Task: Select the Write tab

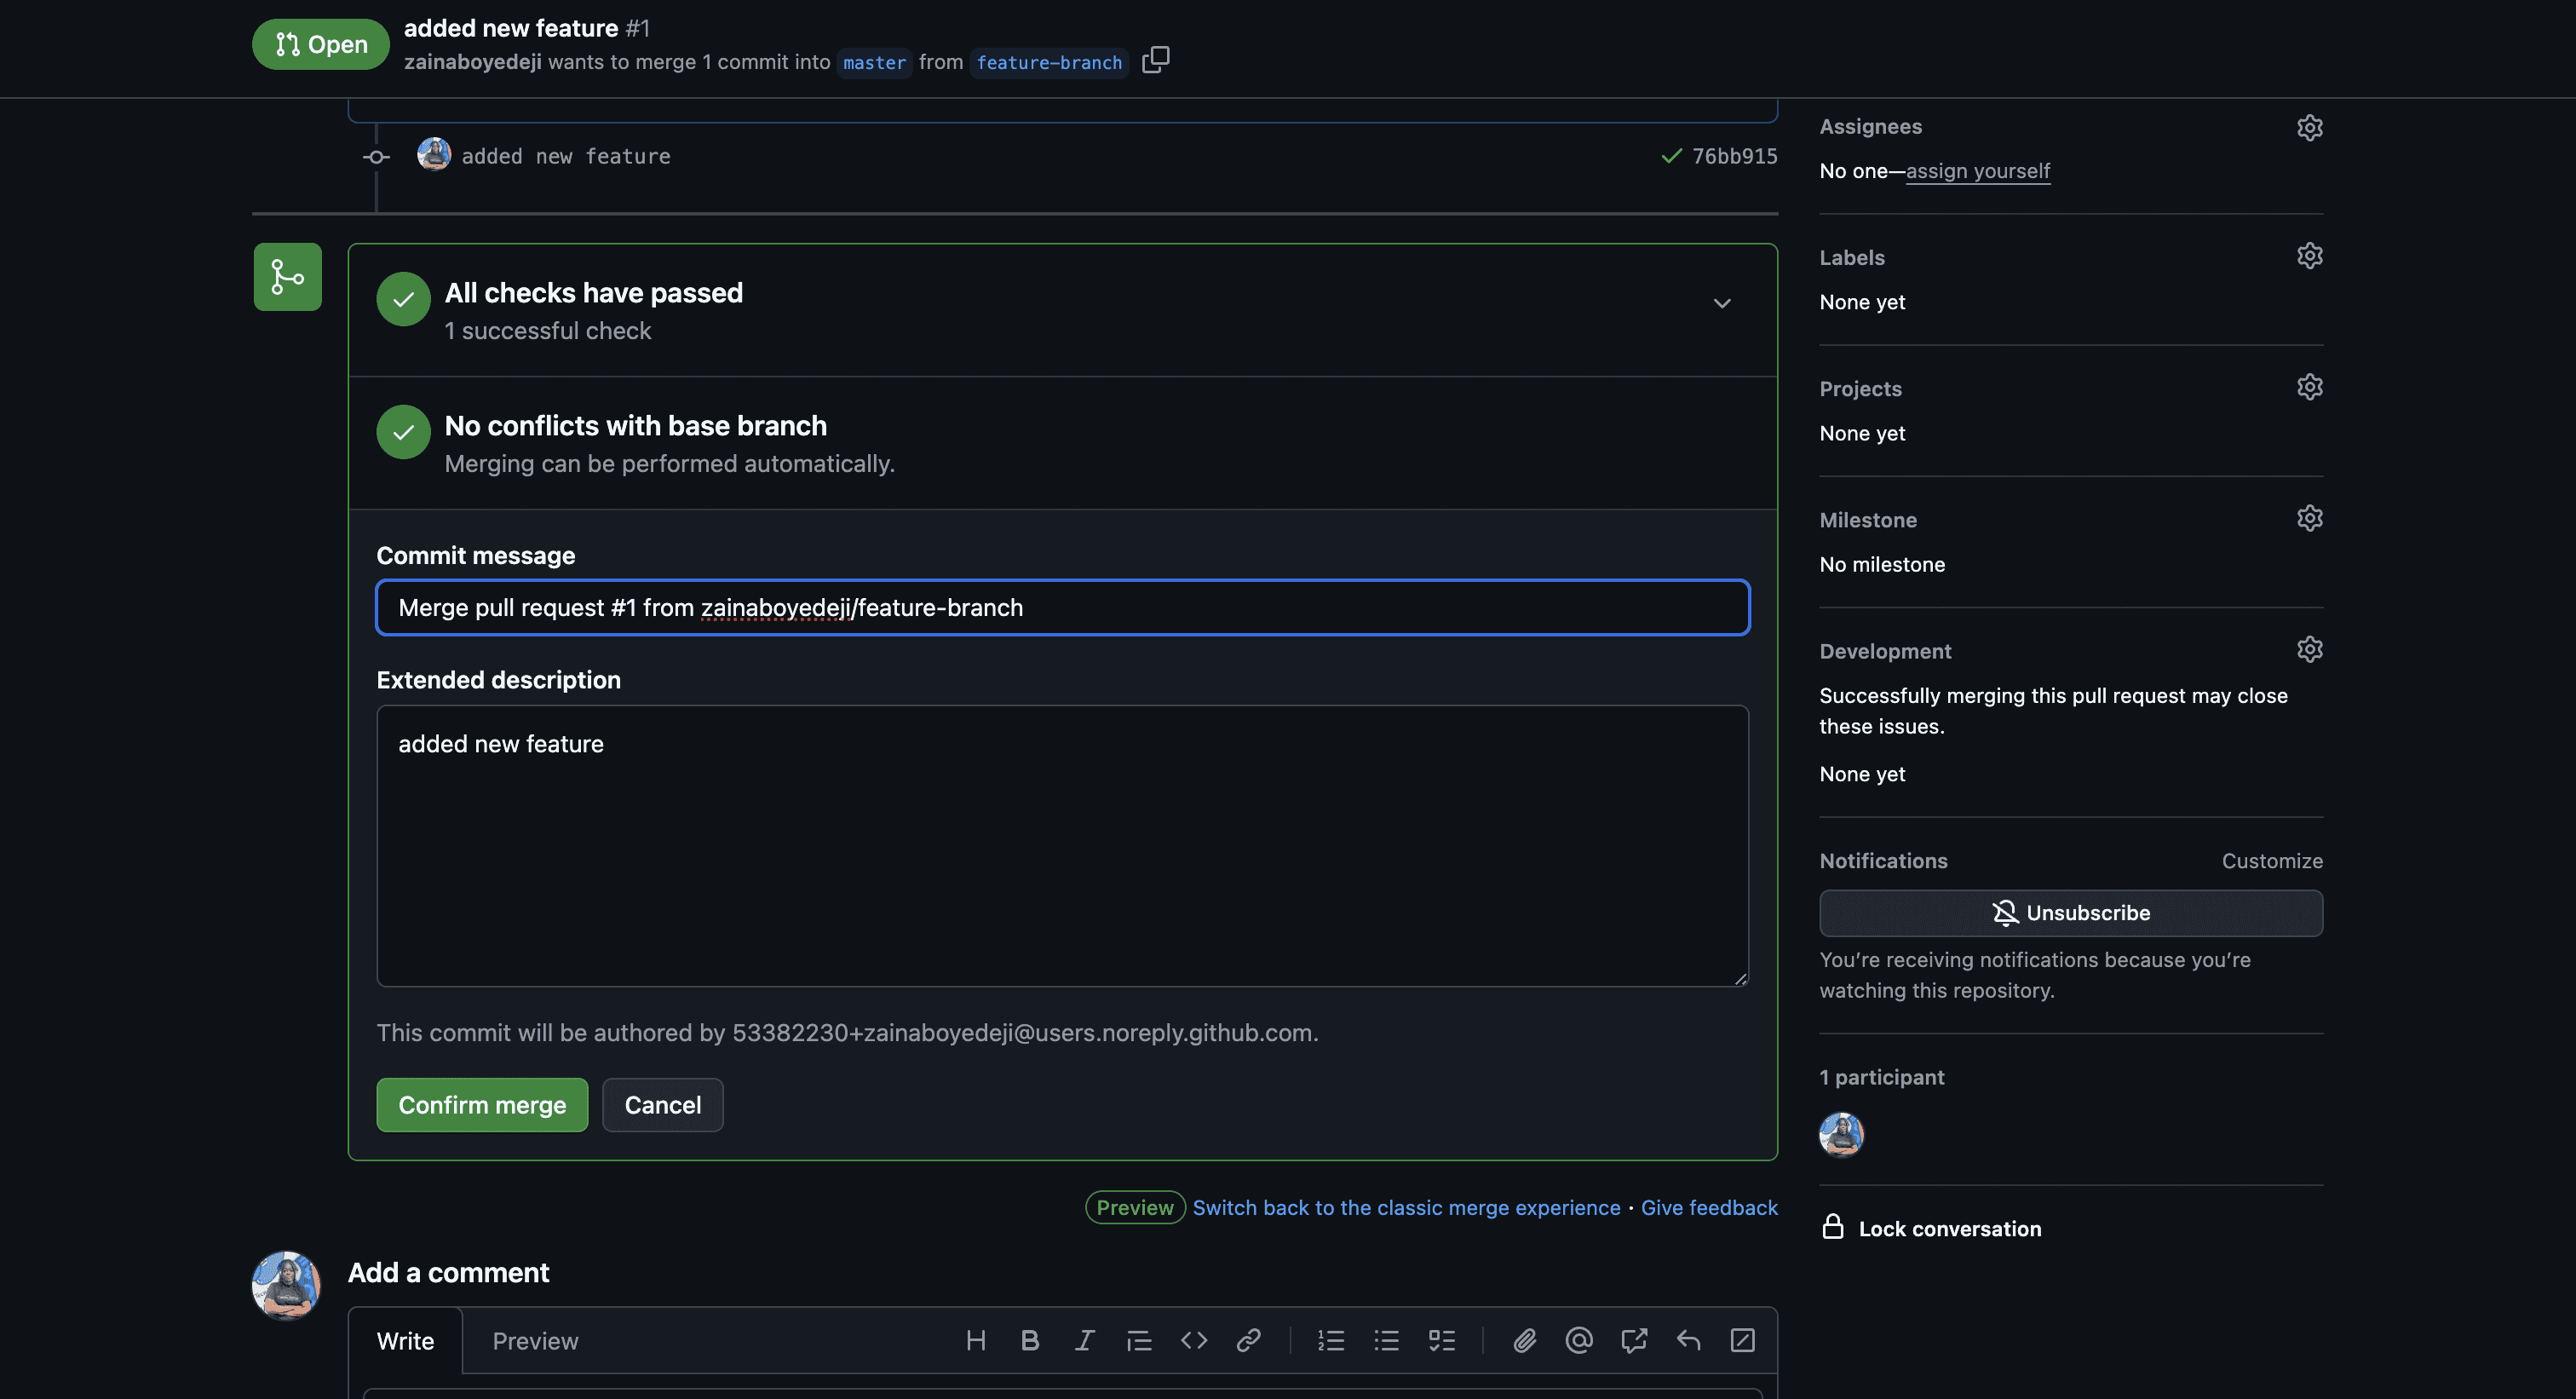Action: point(405,1341)
